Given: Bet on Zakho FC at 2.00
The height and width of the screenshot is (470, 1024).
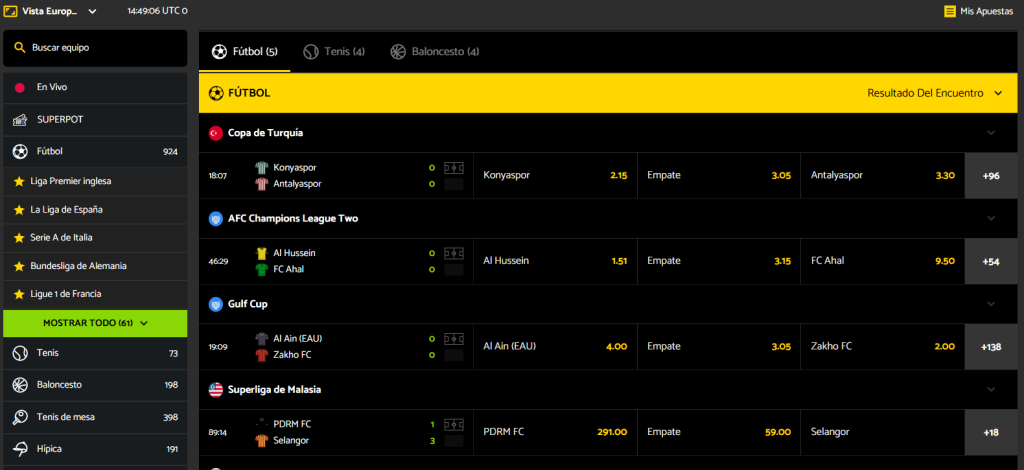Looking at the screenshot, I should pyautogui.click(x=883, y=347).
